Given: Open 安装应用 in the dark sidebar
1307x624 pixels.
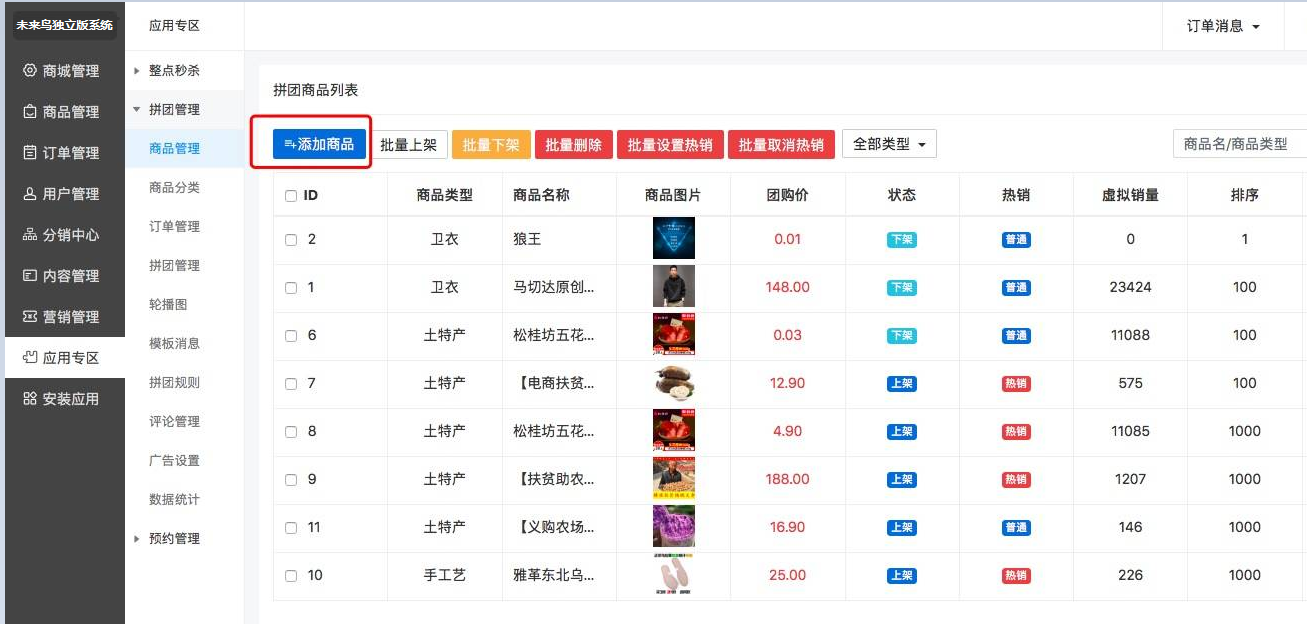Looking at the screenshot, I should [x=62, y=399].
